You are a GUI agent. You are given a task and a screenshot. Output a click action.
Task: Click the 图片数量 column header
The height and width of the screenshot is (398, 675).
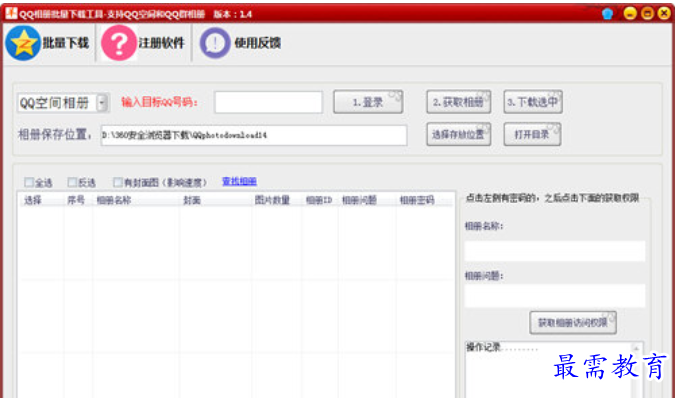coord(272,200)
